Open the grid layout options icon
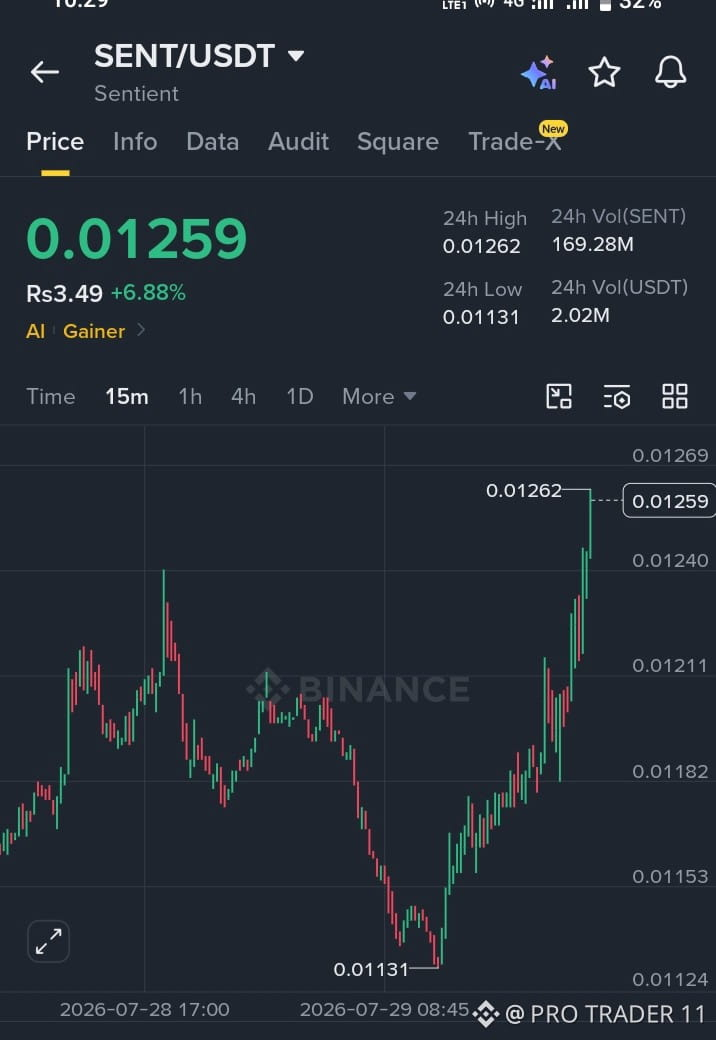 pyautogui.click(x=675, y=397)
